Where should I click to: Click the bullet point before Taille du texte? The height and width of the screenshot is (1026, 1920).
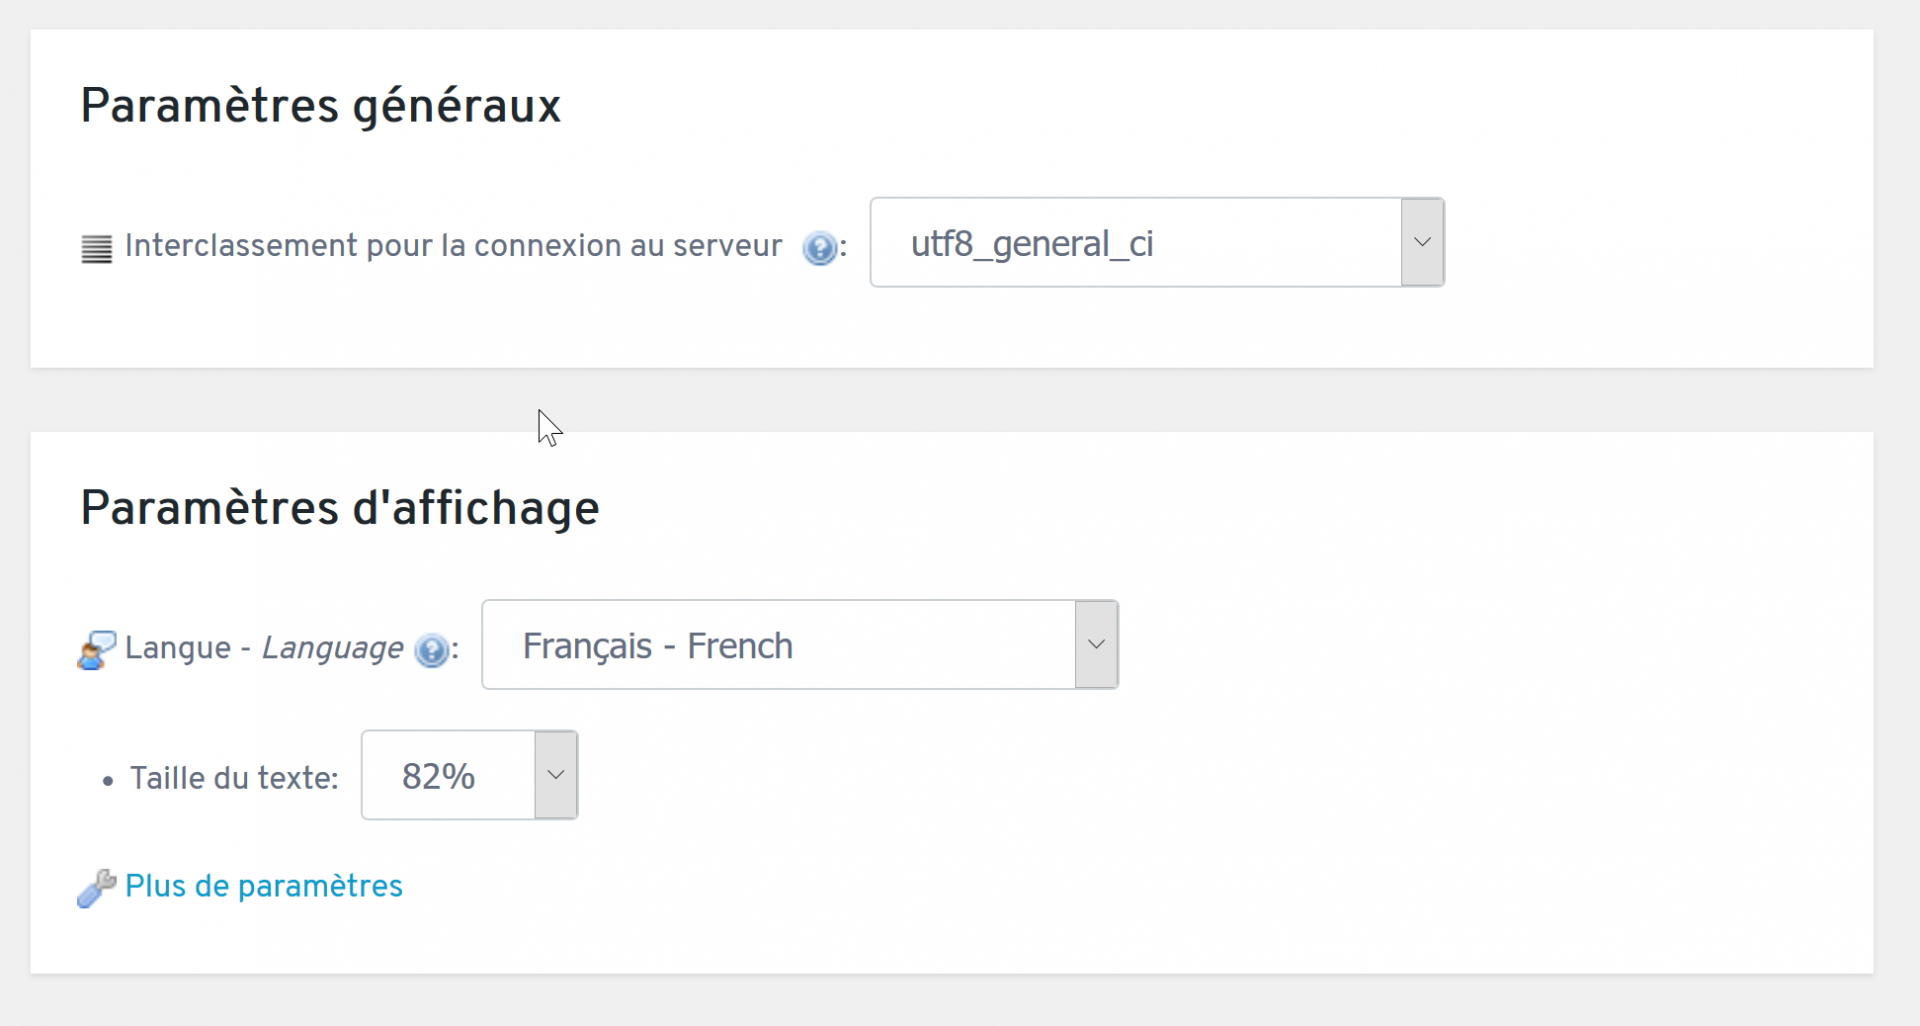[x=108, y=781]
